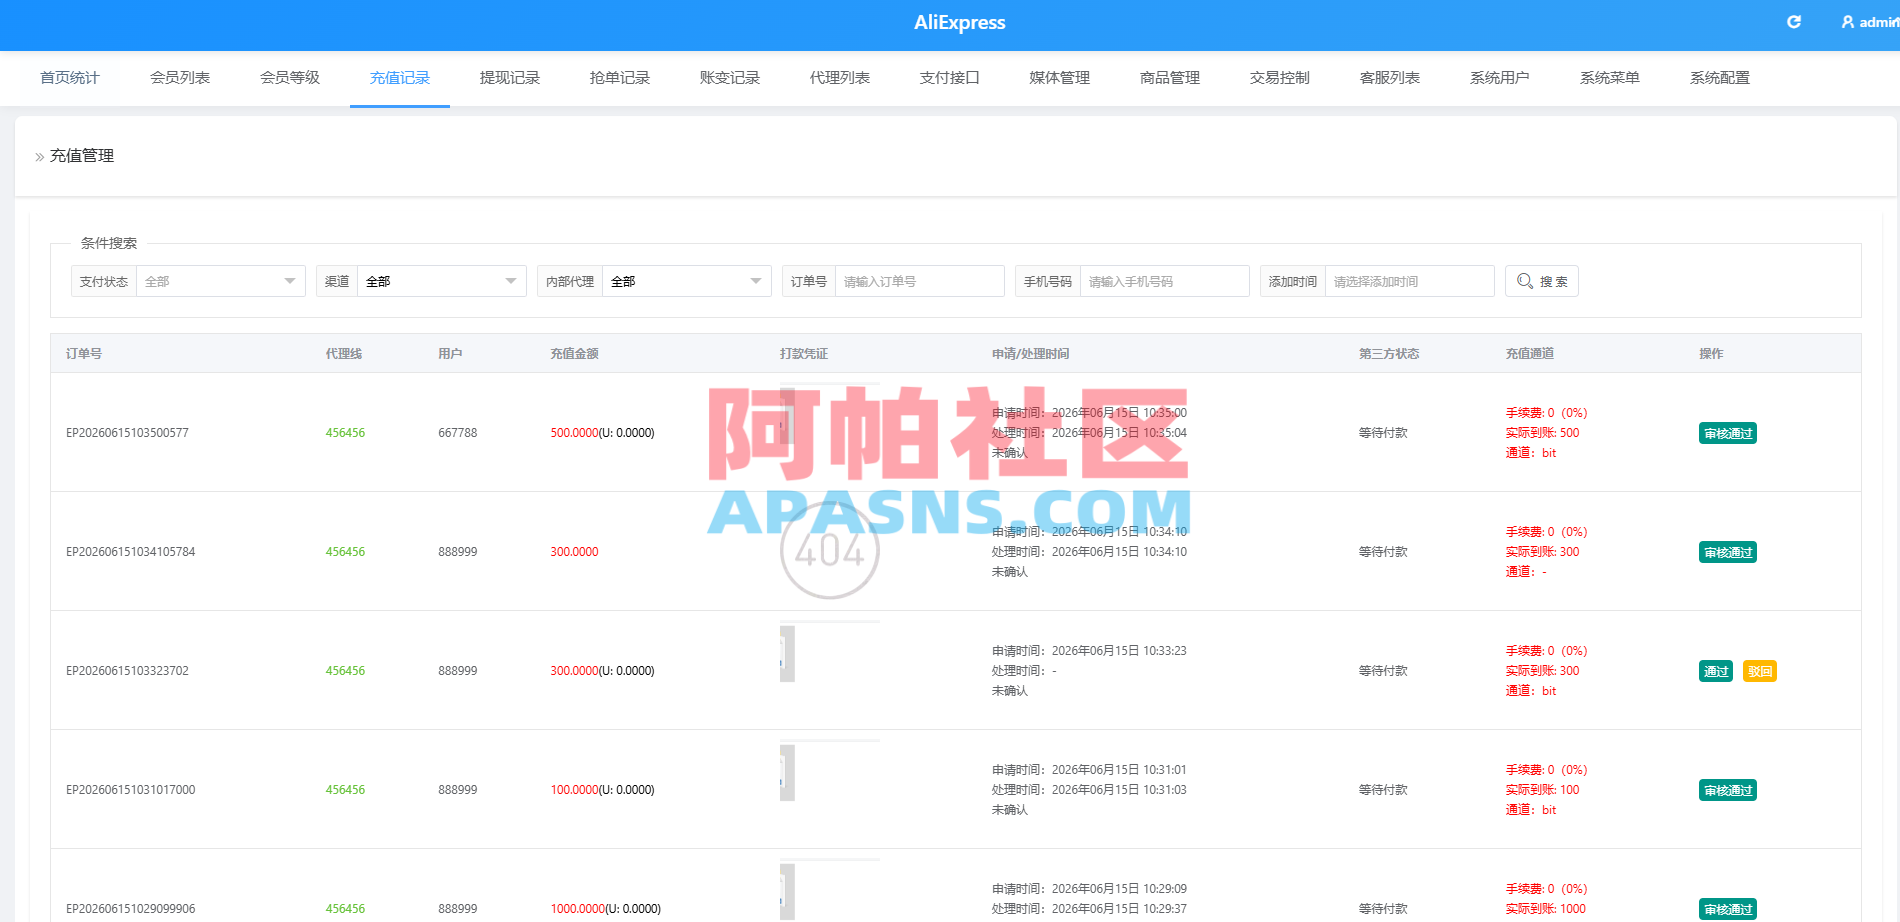Expand the 渠道 dropdown
1900x922 pixels.
tap(442, 281)
